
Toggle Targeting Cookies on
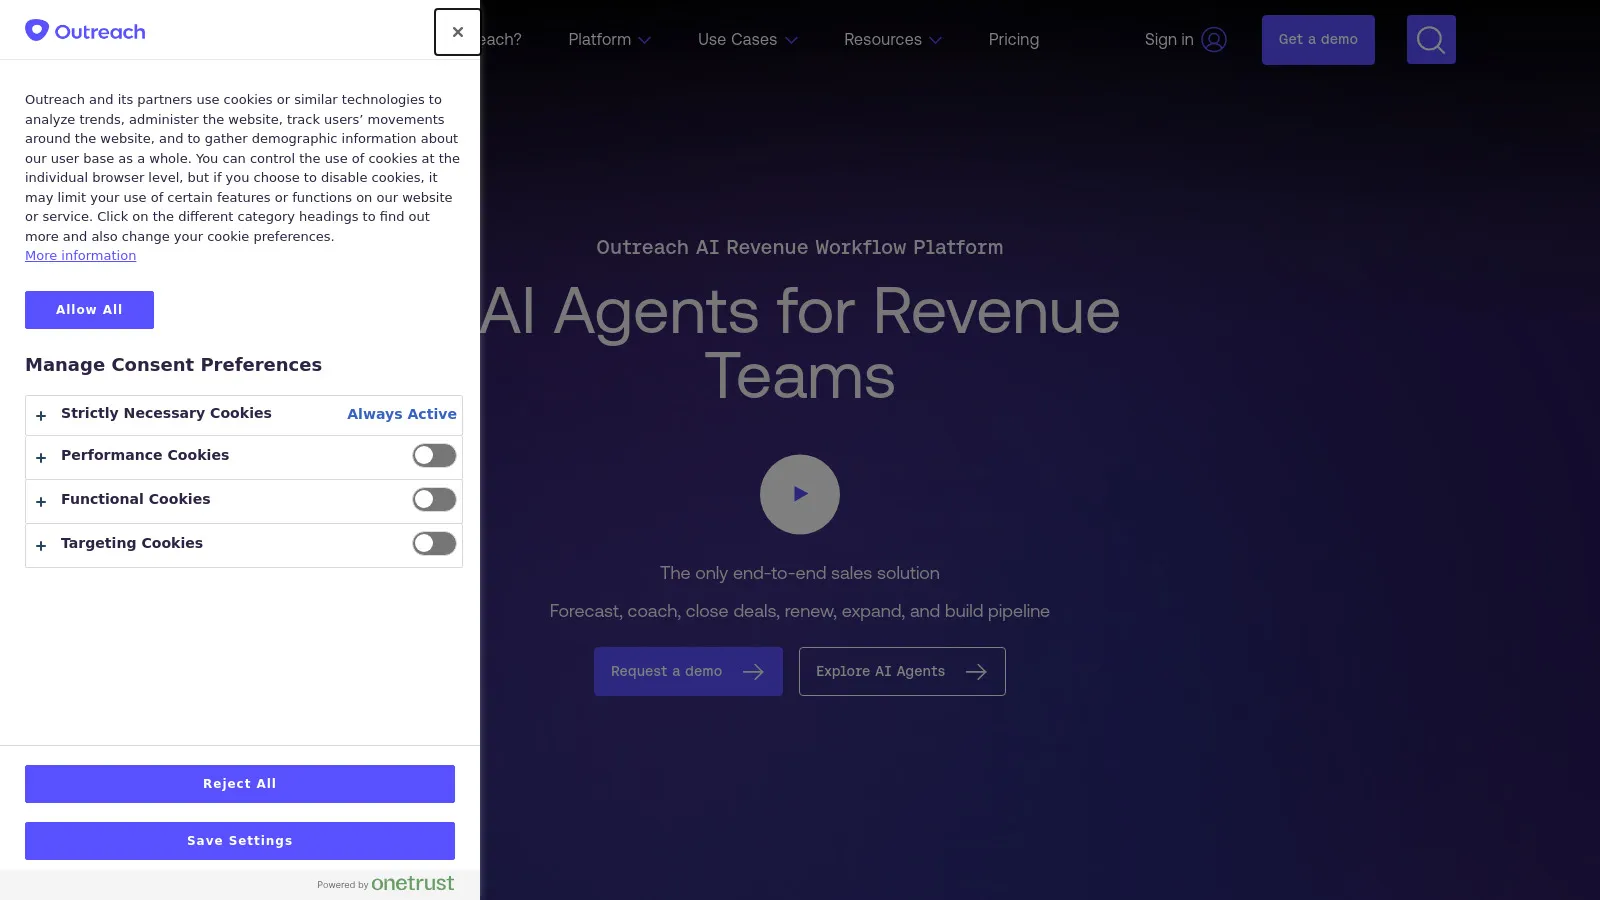(434, 544)
